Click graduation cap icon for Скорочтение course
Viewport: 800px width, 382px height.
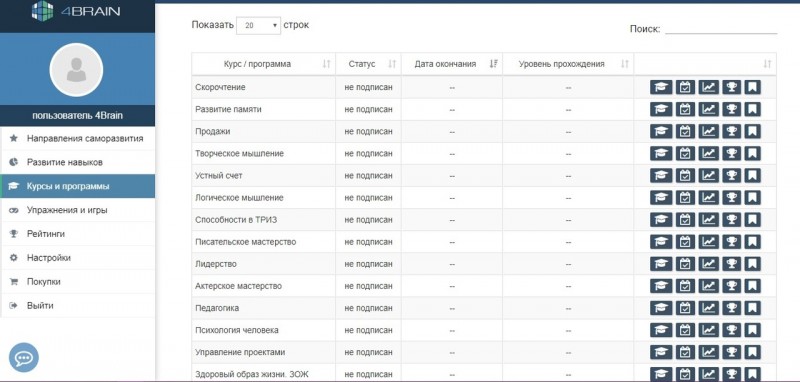pos(661,87)
